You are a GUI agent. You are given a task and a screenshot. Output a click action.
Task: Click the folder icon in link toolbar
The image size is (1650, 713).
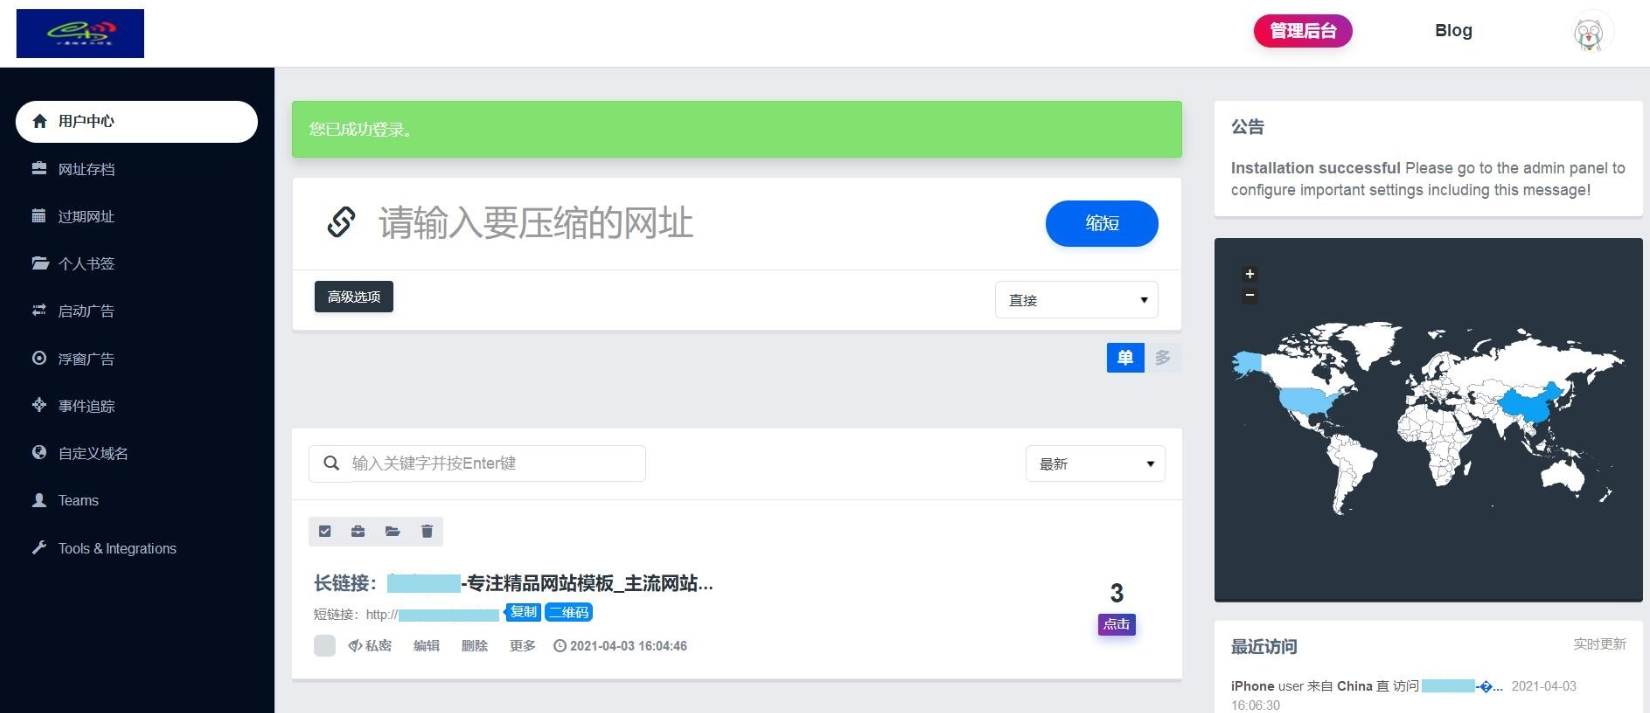click(392, 531)
